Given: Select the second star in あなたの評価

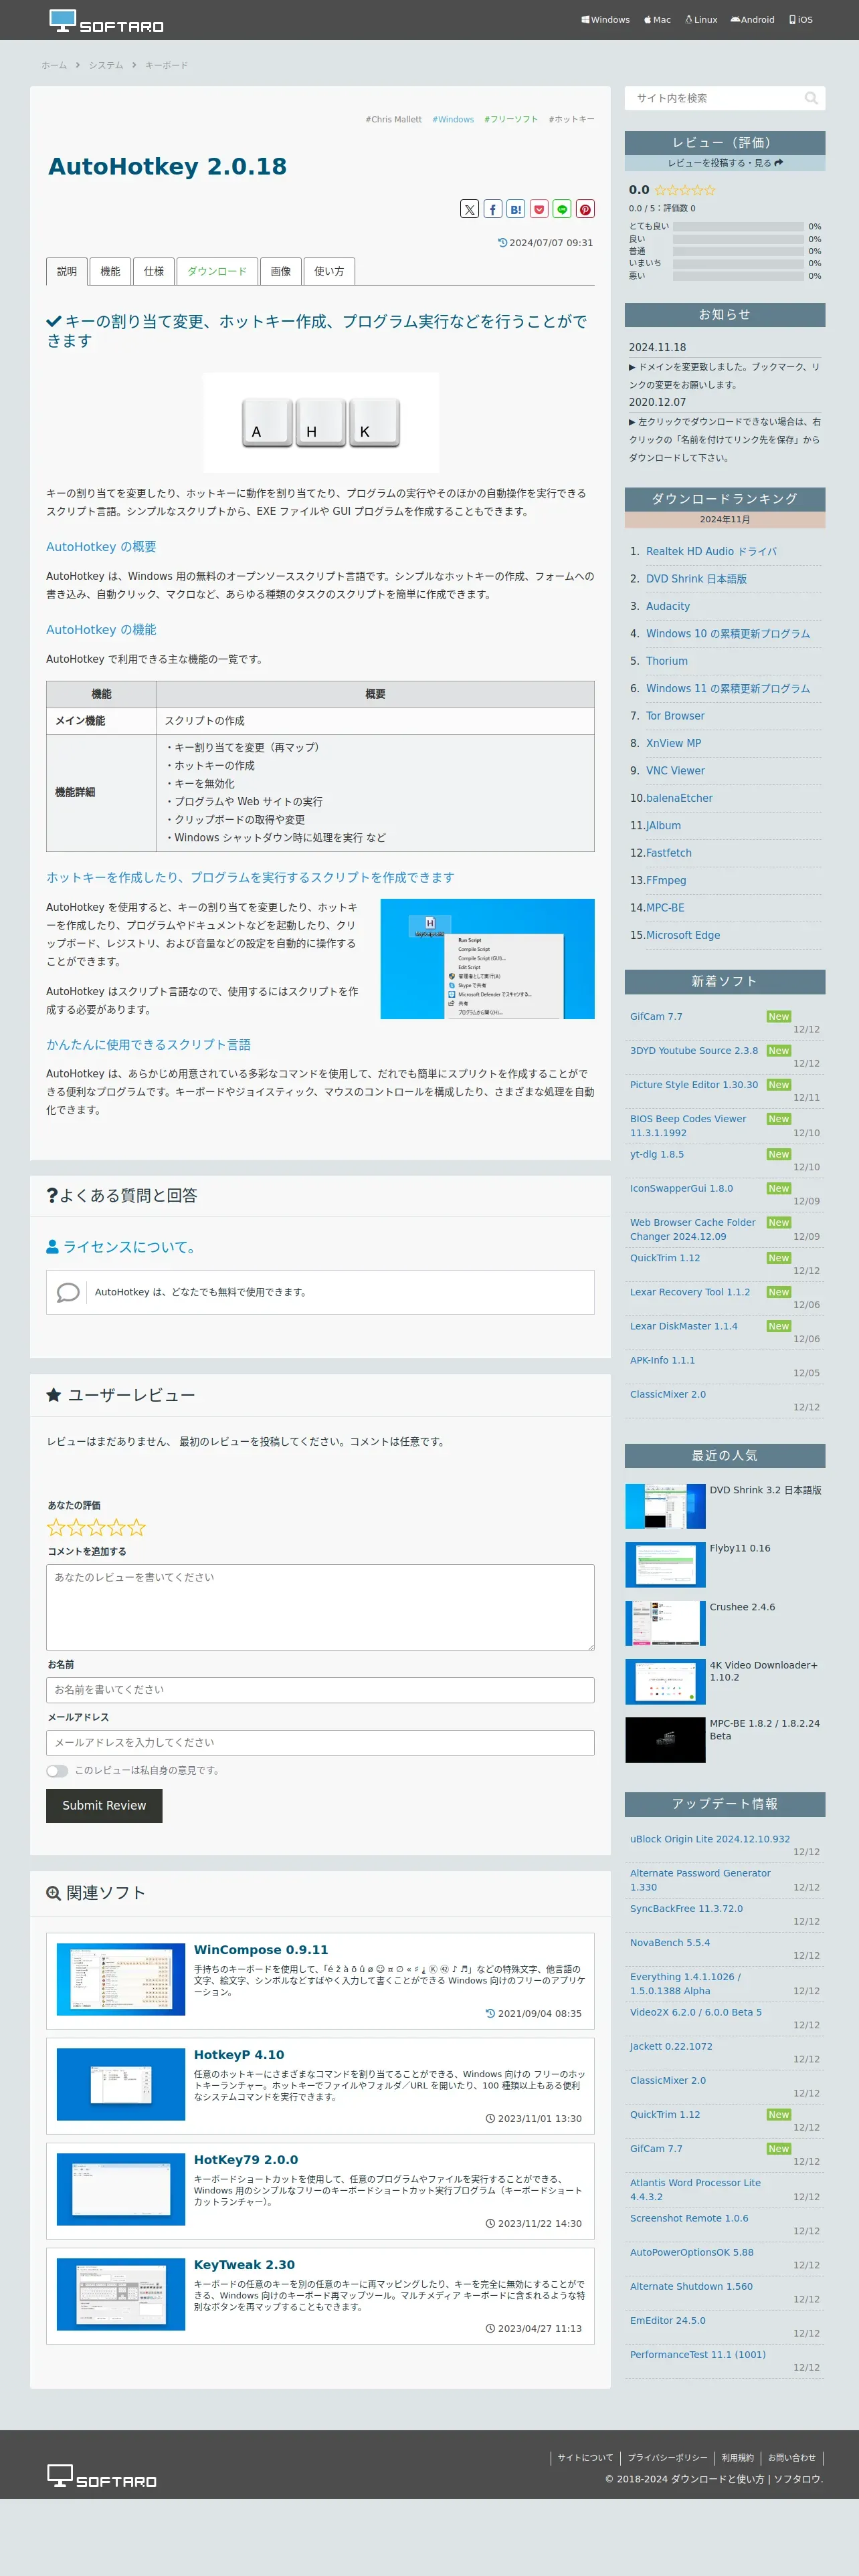Looking at the screenshot, I should (x=76, y=1527).
